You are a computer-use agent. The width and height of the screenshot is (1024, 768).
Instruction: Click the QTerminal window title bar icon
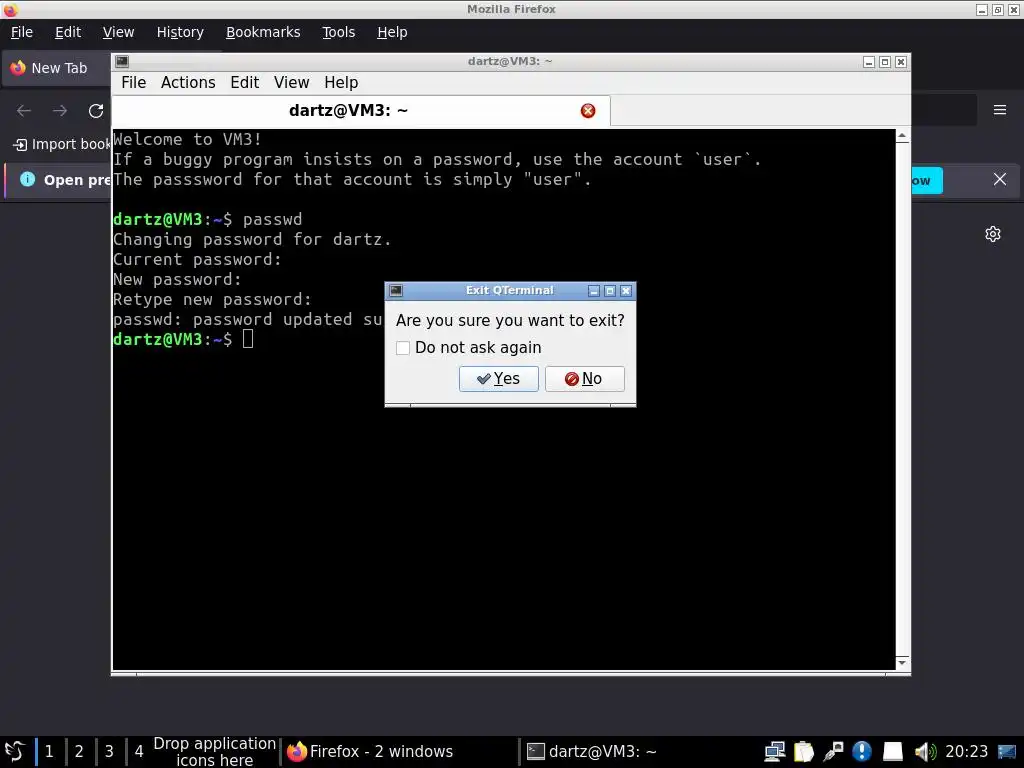(x=122, y=61)
